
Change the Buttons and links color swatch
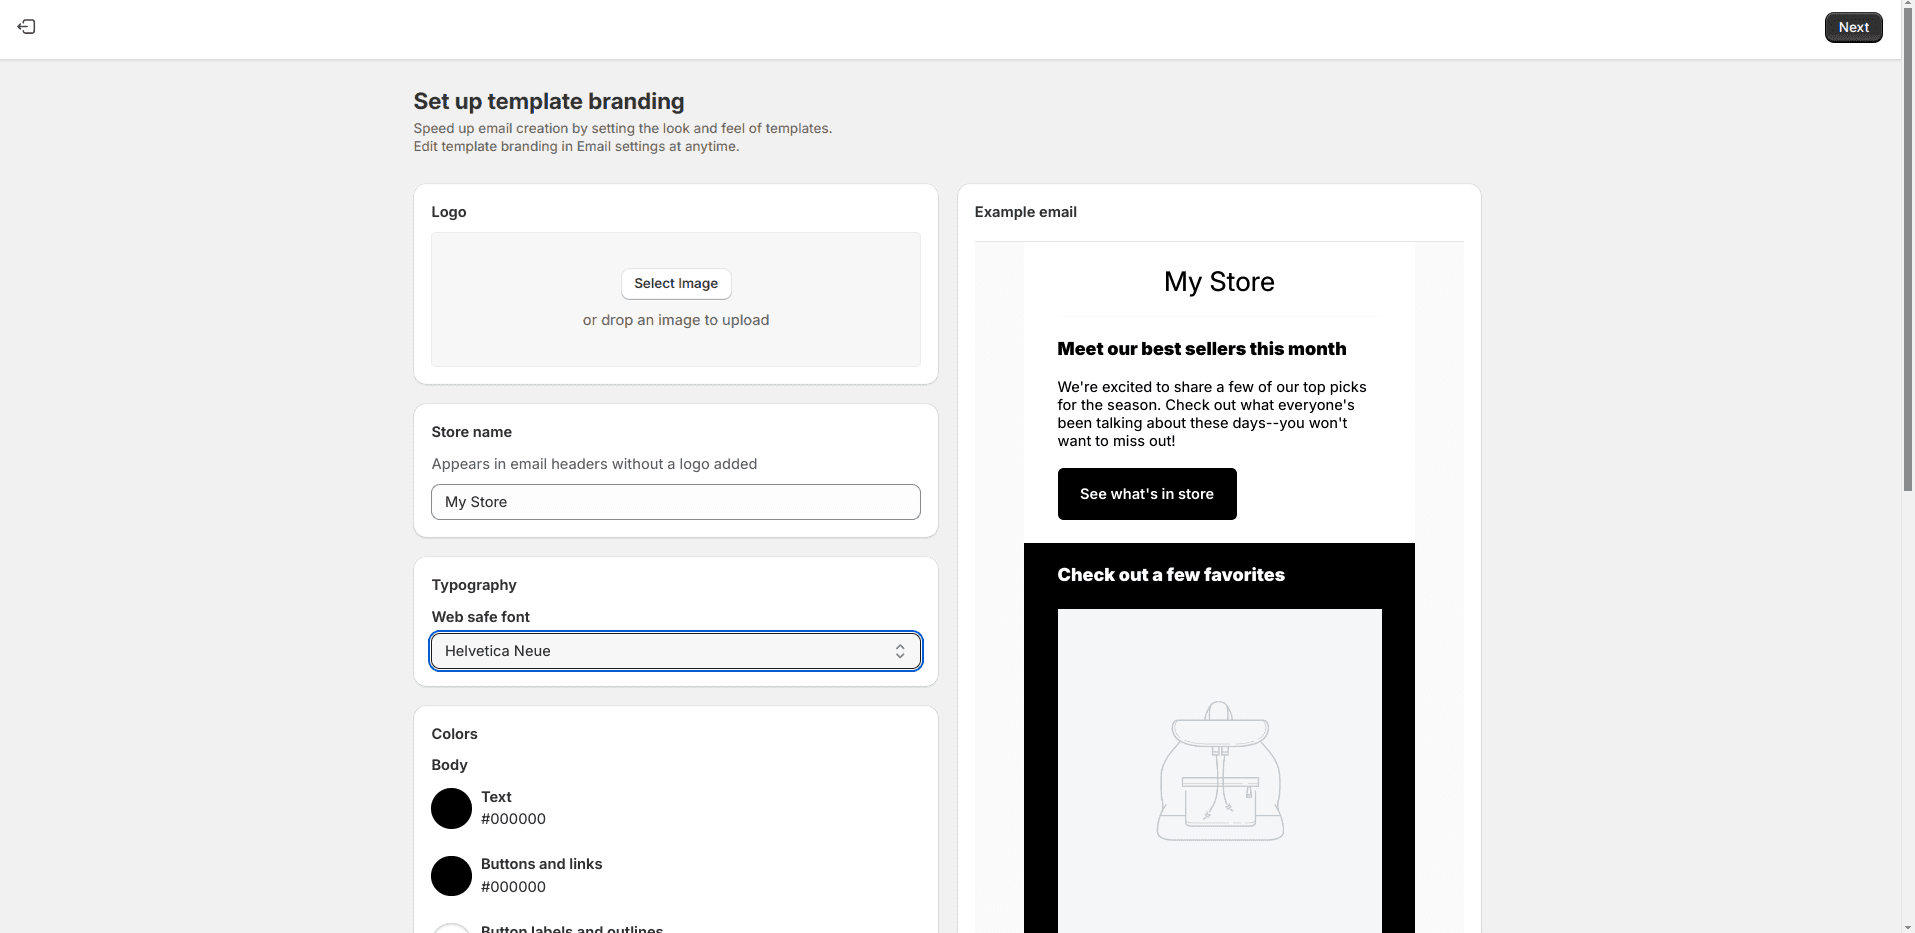tap(451, 875)
